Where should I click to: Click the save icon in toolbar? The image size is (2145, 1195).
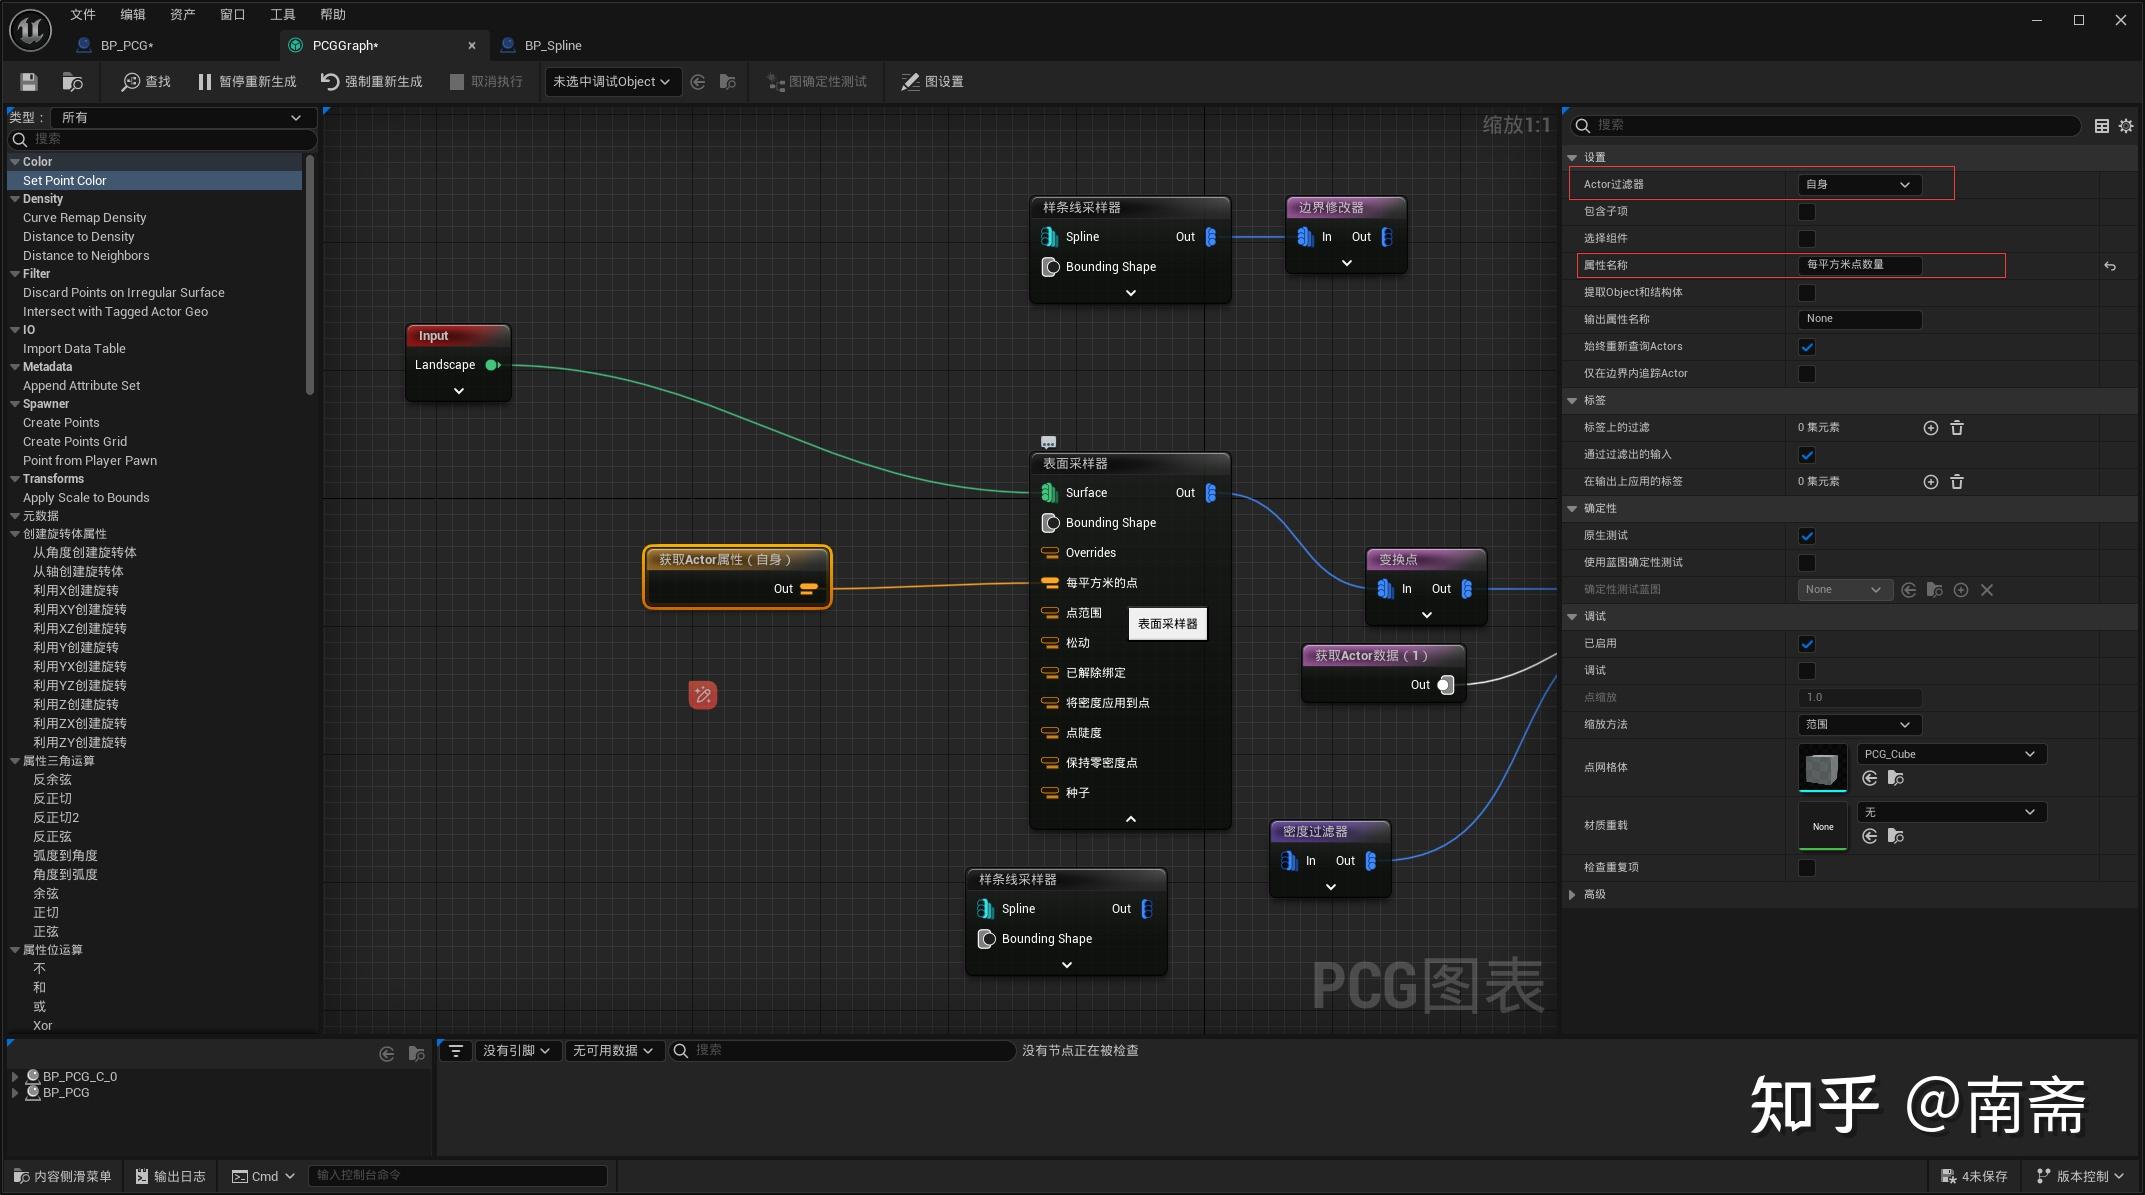click(x=29, y=82)
